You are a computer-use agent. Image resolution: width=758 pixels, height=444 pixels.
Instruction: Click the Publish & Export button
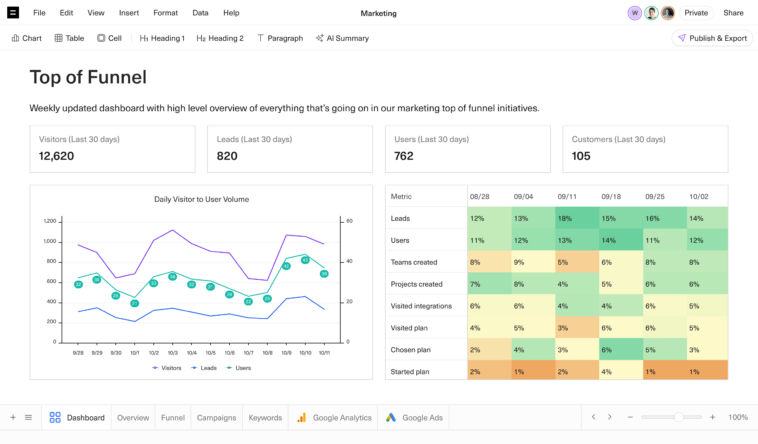(712, 38)
